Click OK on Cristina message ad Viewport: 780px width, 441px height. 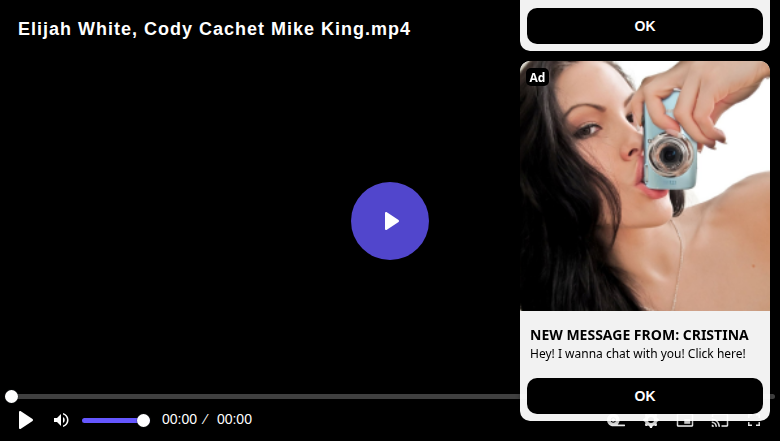pyautogui.click(x=645, y=396)
